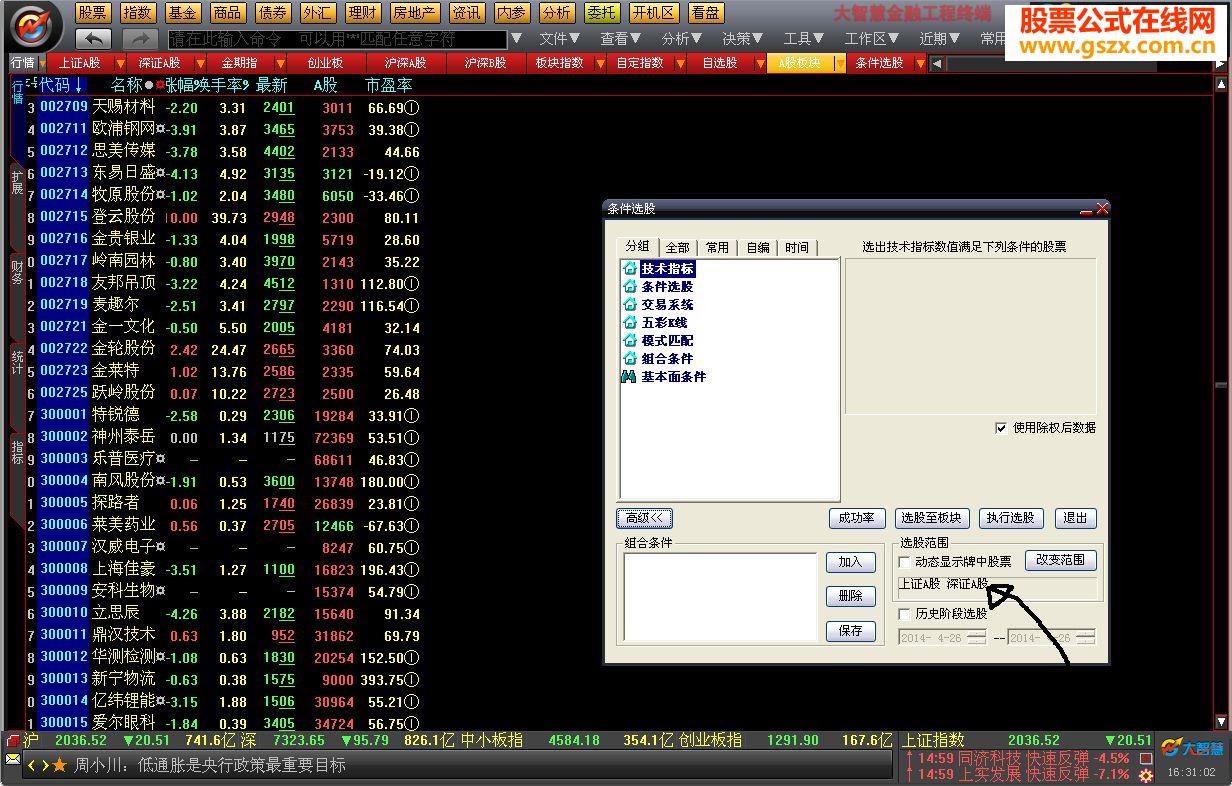
Task: Open the 基金 top category button
Action: (x=183, y=13)
